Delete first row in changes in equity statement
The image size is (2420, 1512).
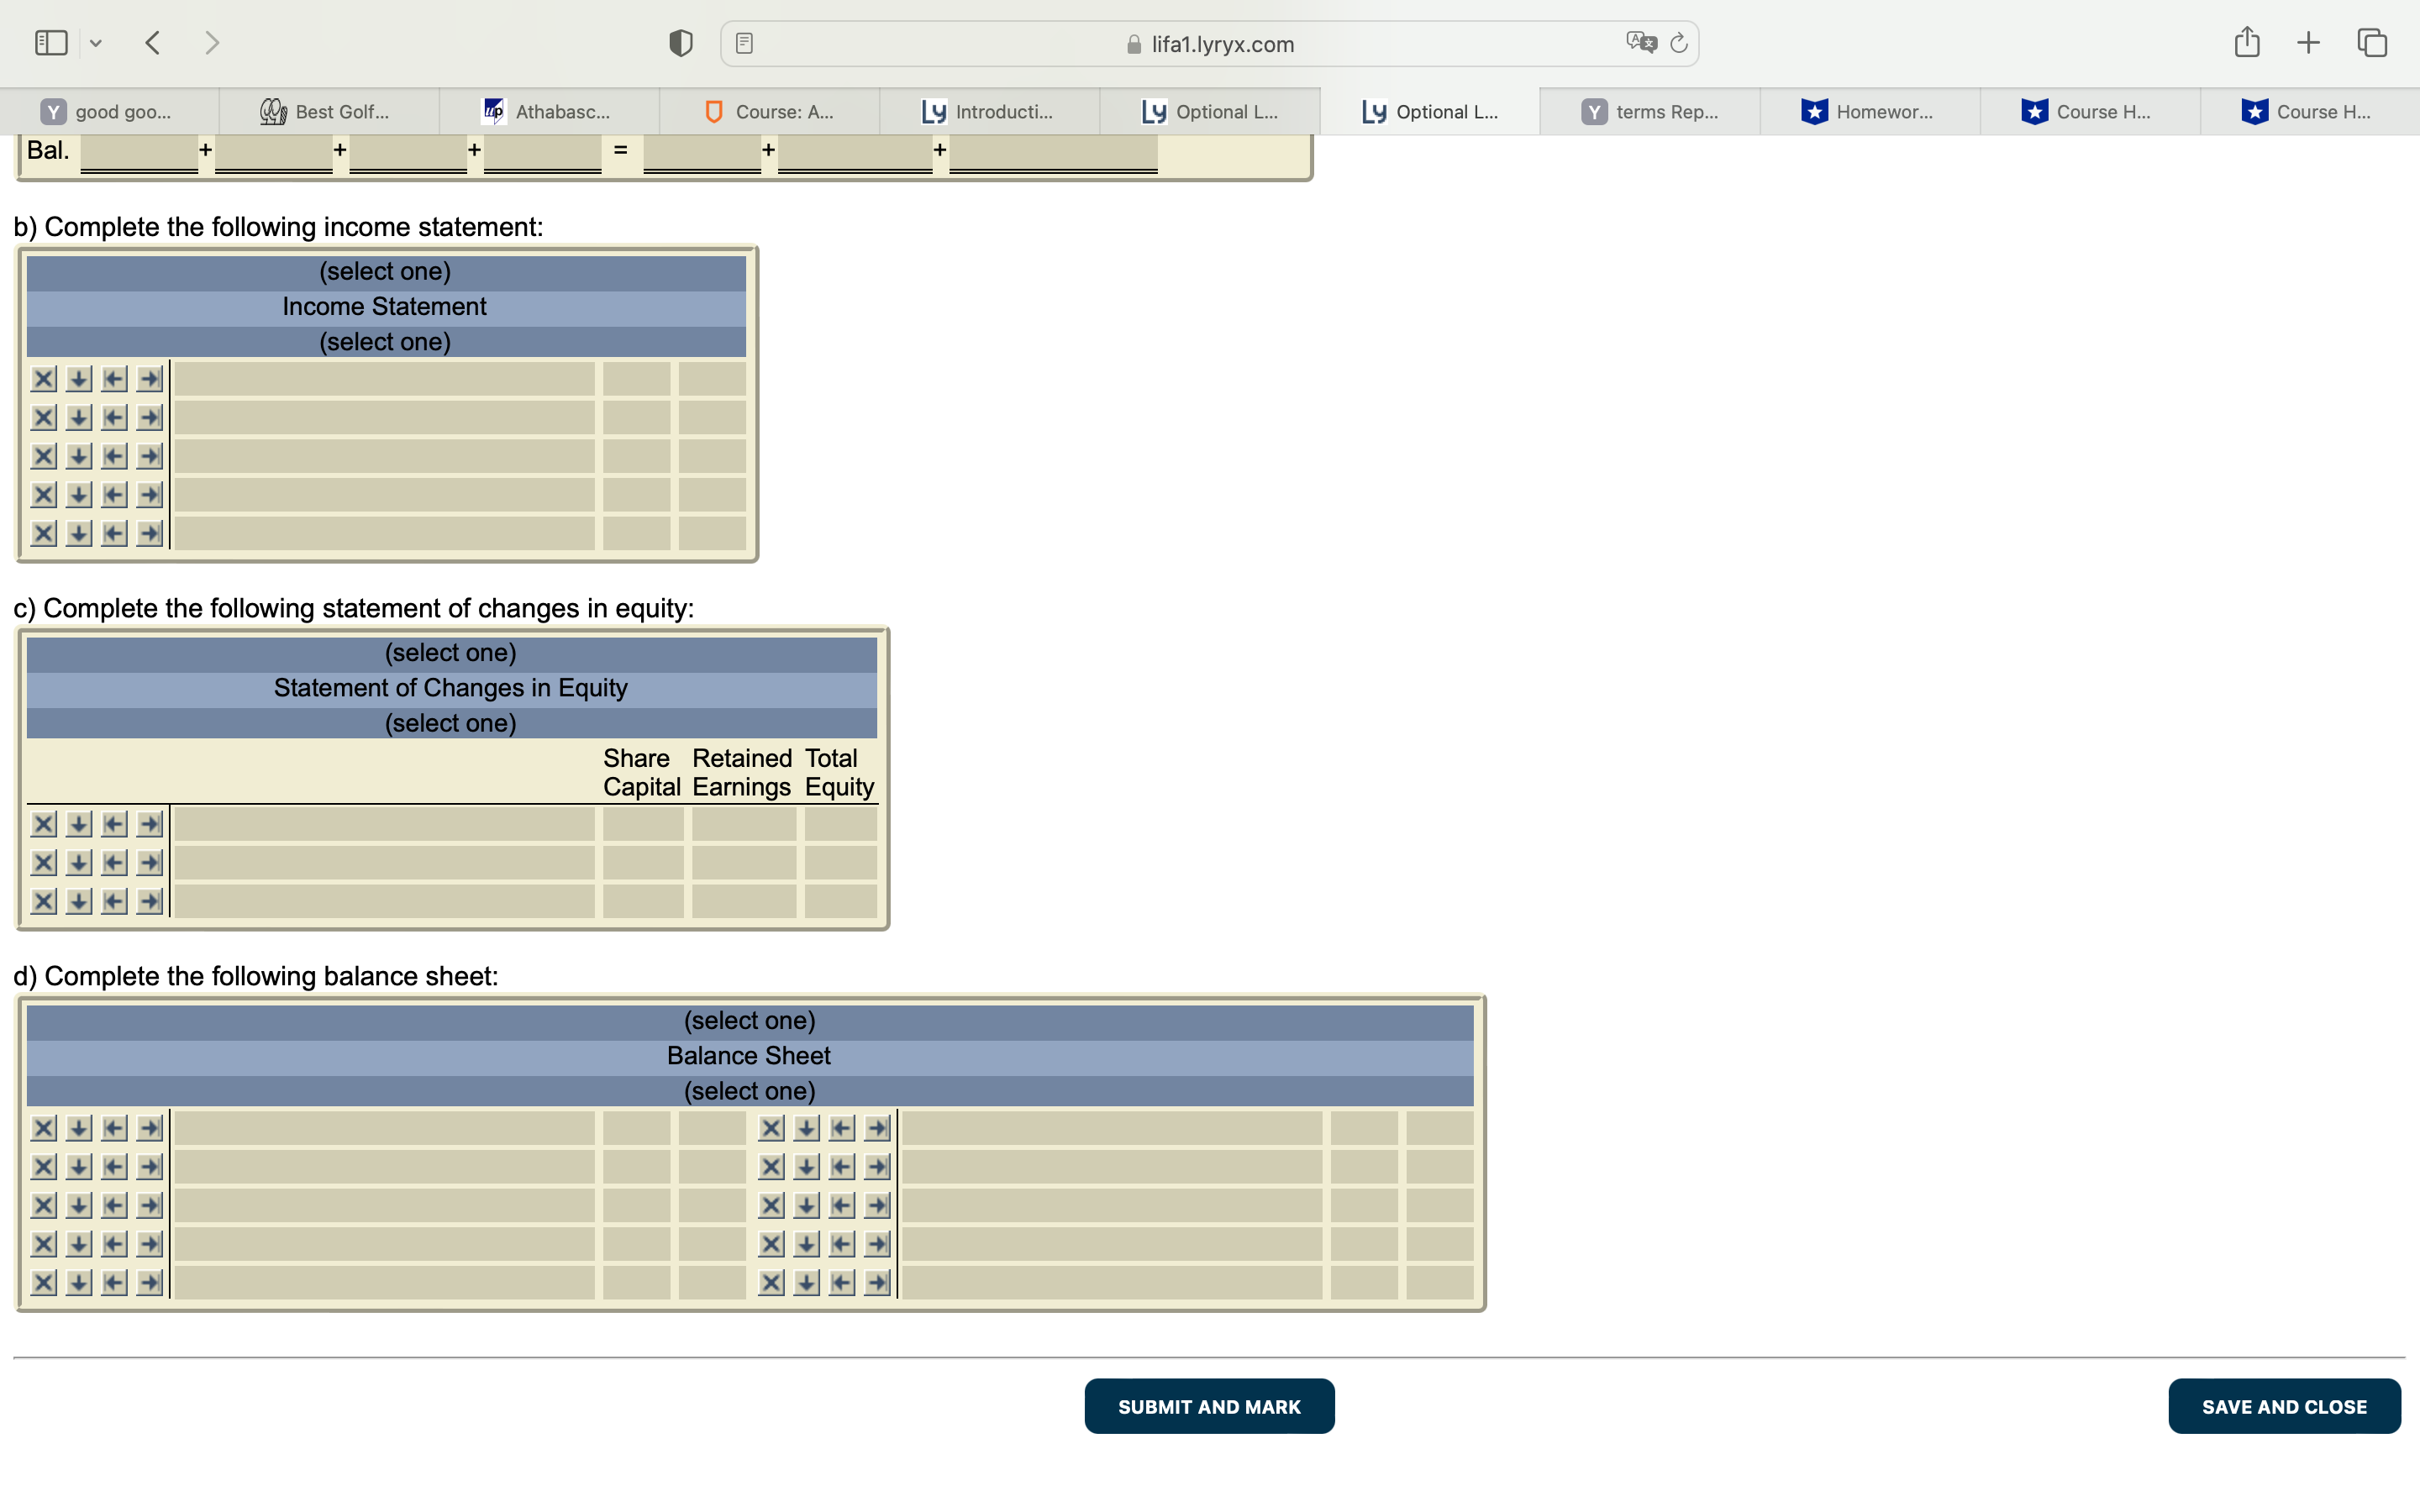(43, 824)
